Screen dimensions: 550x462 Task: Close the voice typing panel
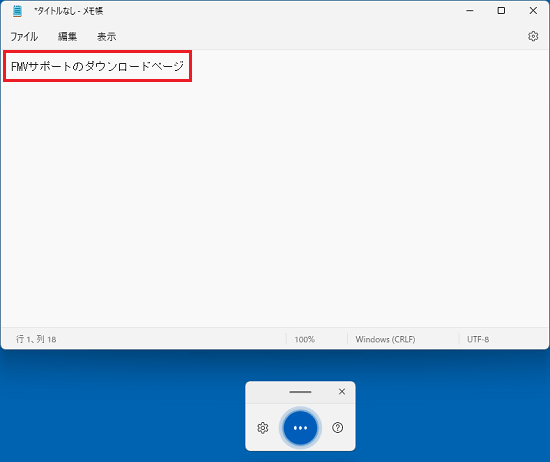pyautogui.click(x=342, y=391)
